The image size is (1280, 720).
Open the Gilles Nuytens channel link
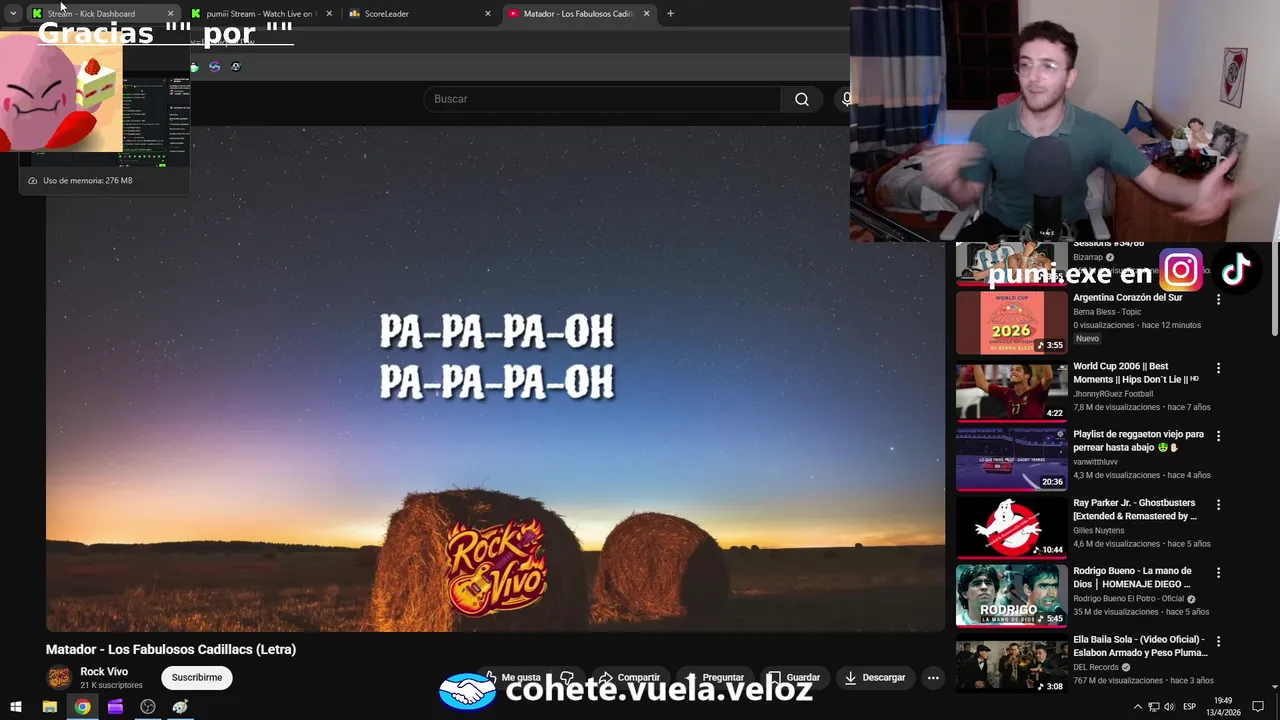1099,531
